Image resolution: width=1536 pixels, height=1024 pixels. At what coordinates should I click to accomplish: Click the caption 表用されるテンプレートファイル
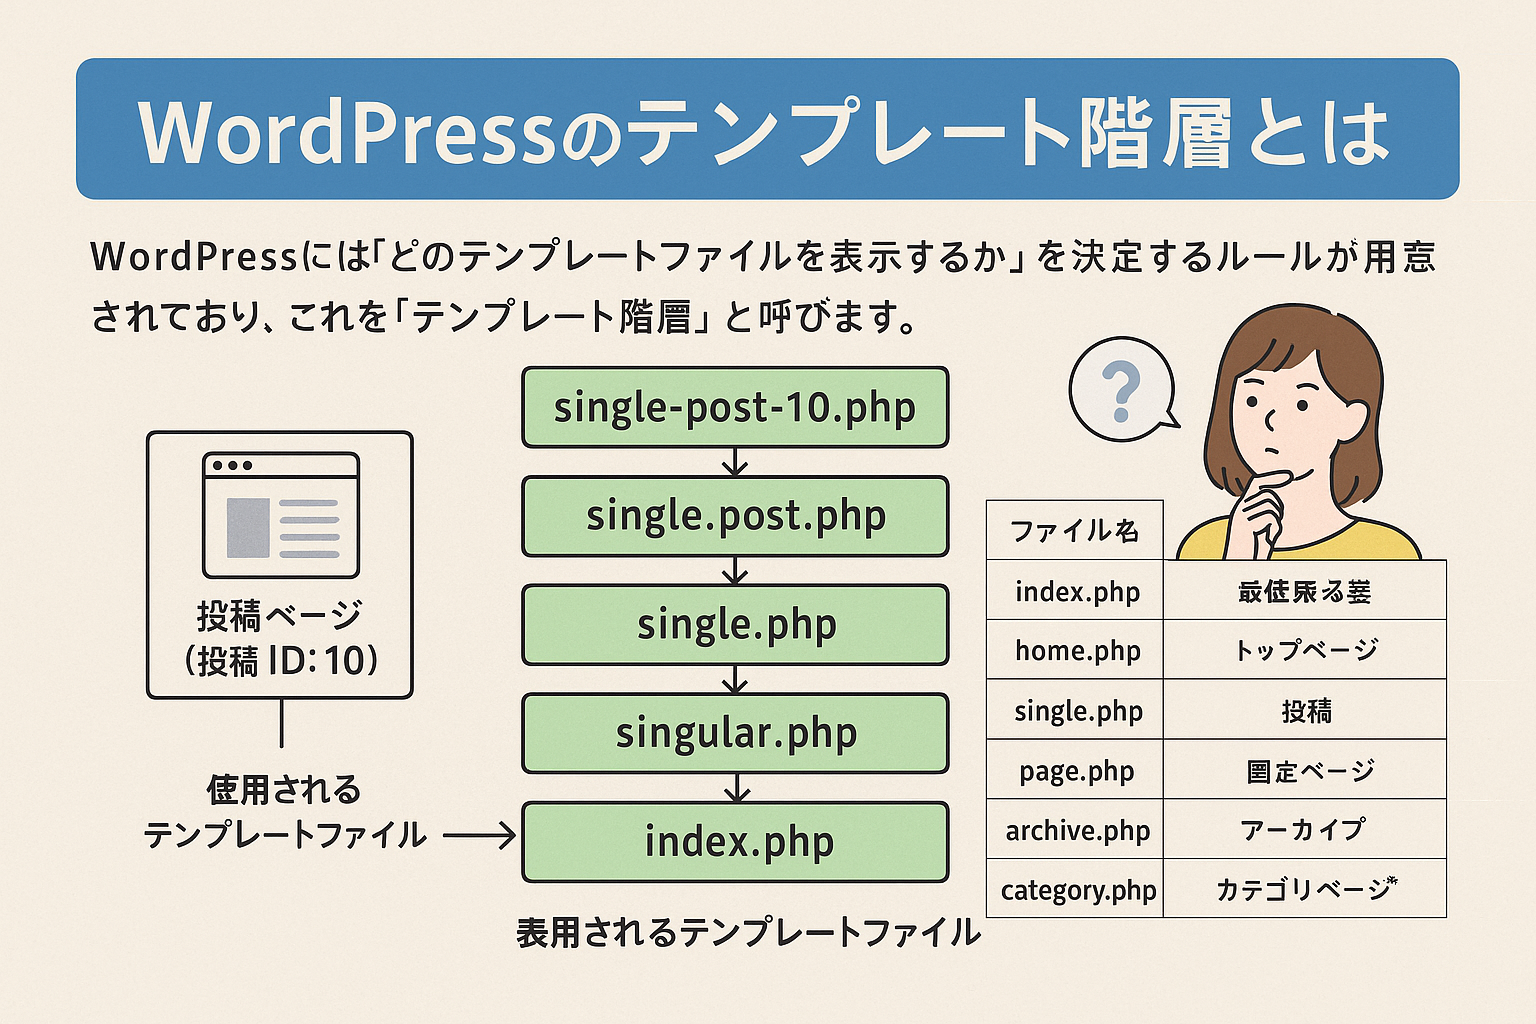point(748,932)
